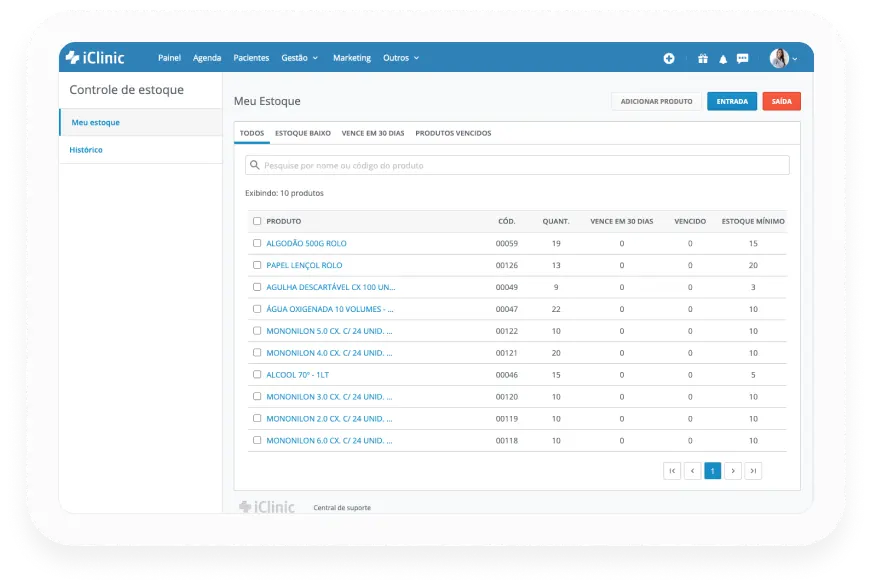872x583 pixels.
Task: Open the Painel menu item
Action: coord(169,58)
